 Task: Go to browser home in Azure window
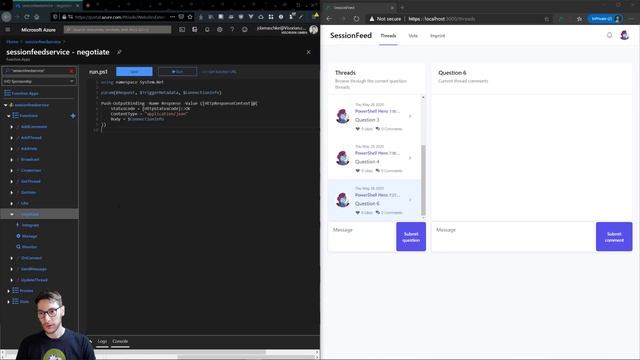pyautogui.click(x=37, y=17)
